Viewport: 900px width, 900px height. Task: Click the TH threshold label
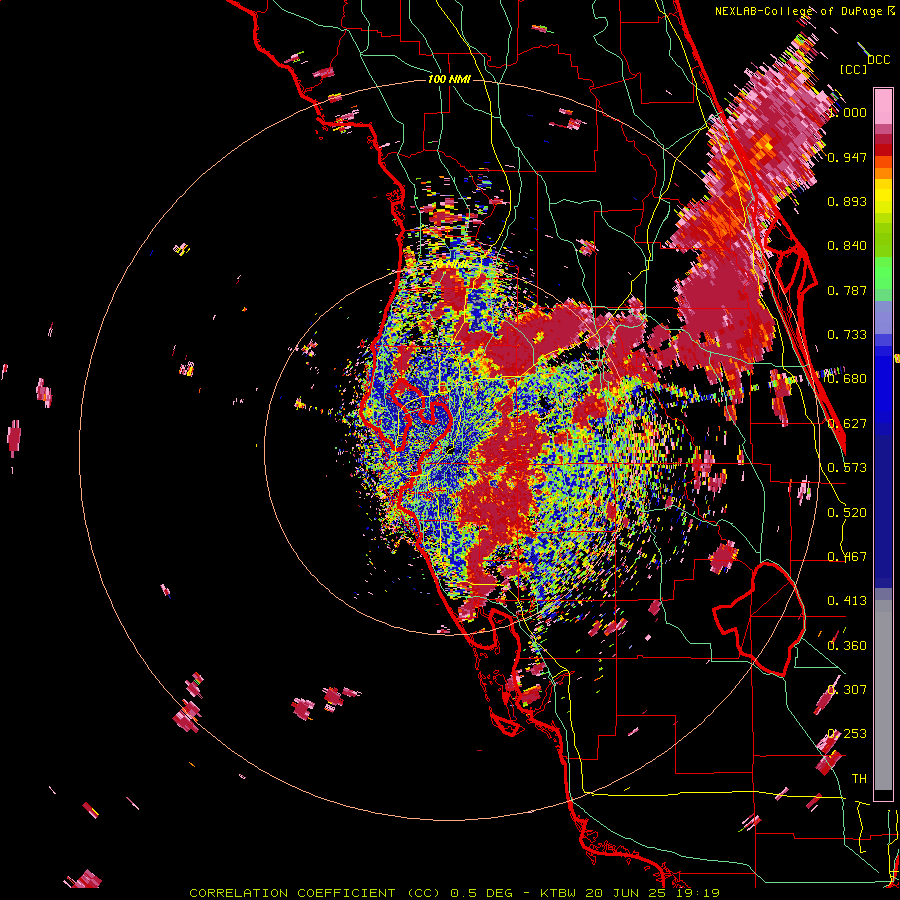[x=859, y=779]
